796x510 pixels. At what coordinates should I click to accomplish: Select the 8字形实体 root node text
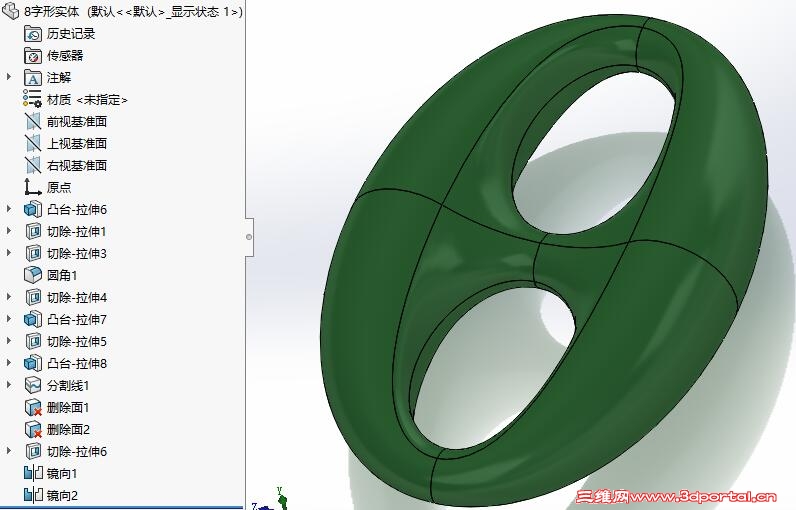point(134,11)
